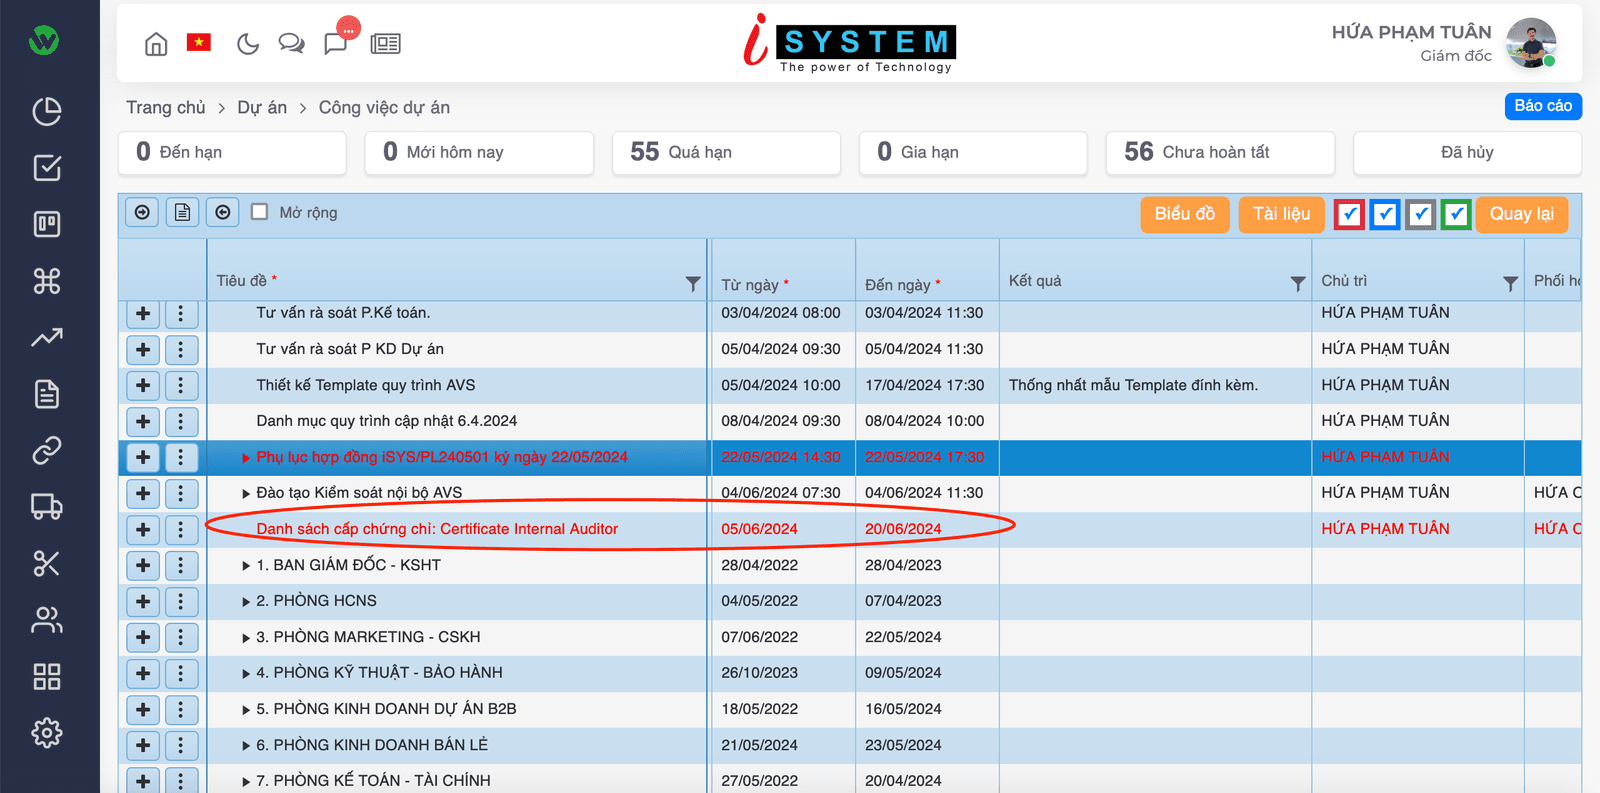Open chat notifications with red badge
The width and height of the screenshot is (1600, 793).
click(x=337, y=42)
